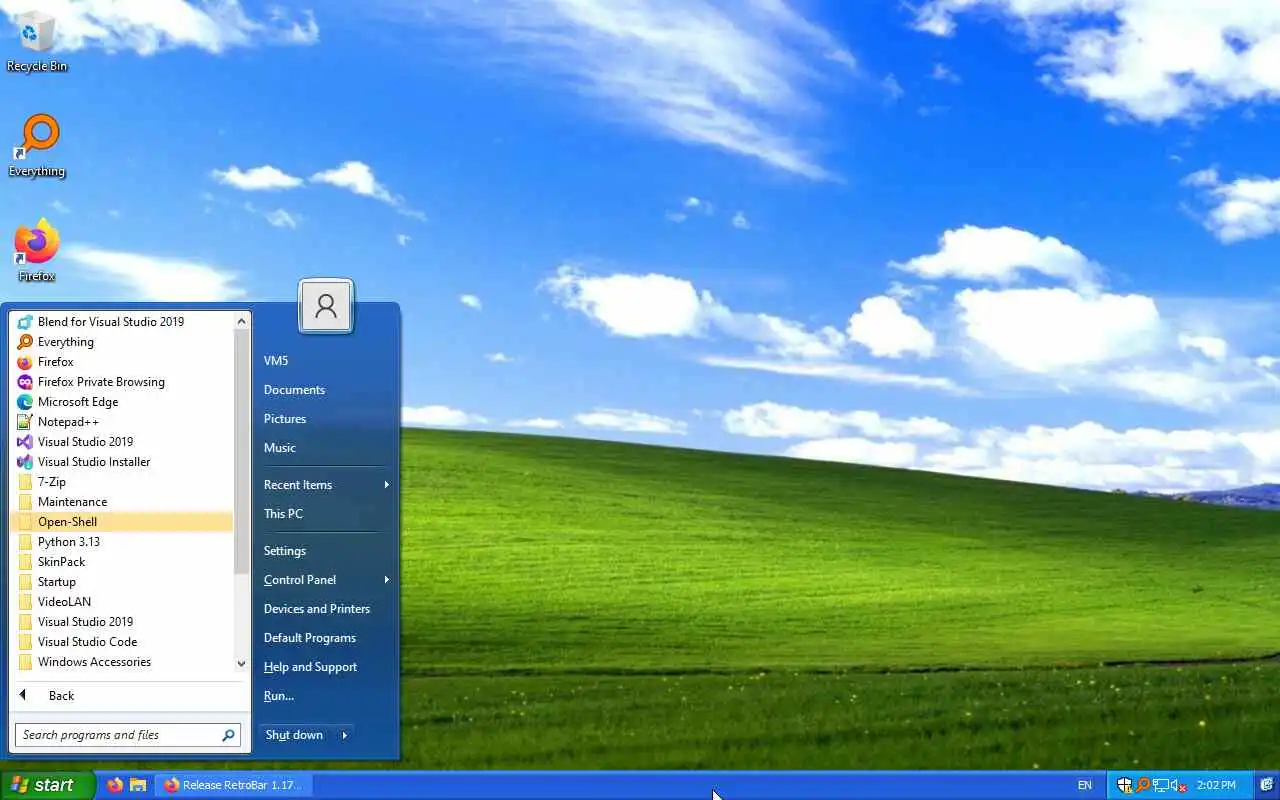1280x800 pixels.
Task: Expand the SkinPack folder
Action: [122, 562]
